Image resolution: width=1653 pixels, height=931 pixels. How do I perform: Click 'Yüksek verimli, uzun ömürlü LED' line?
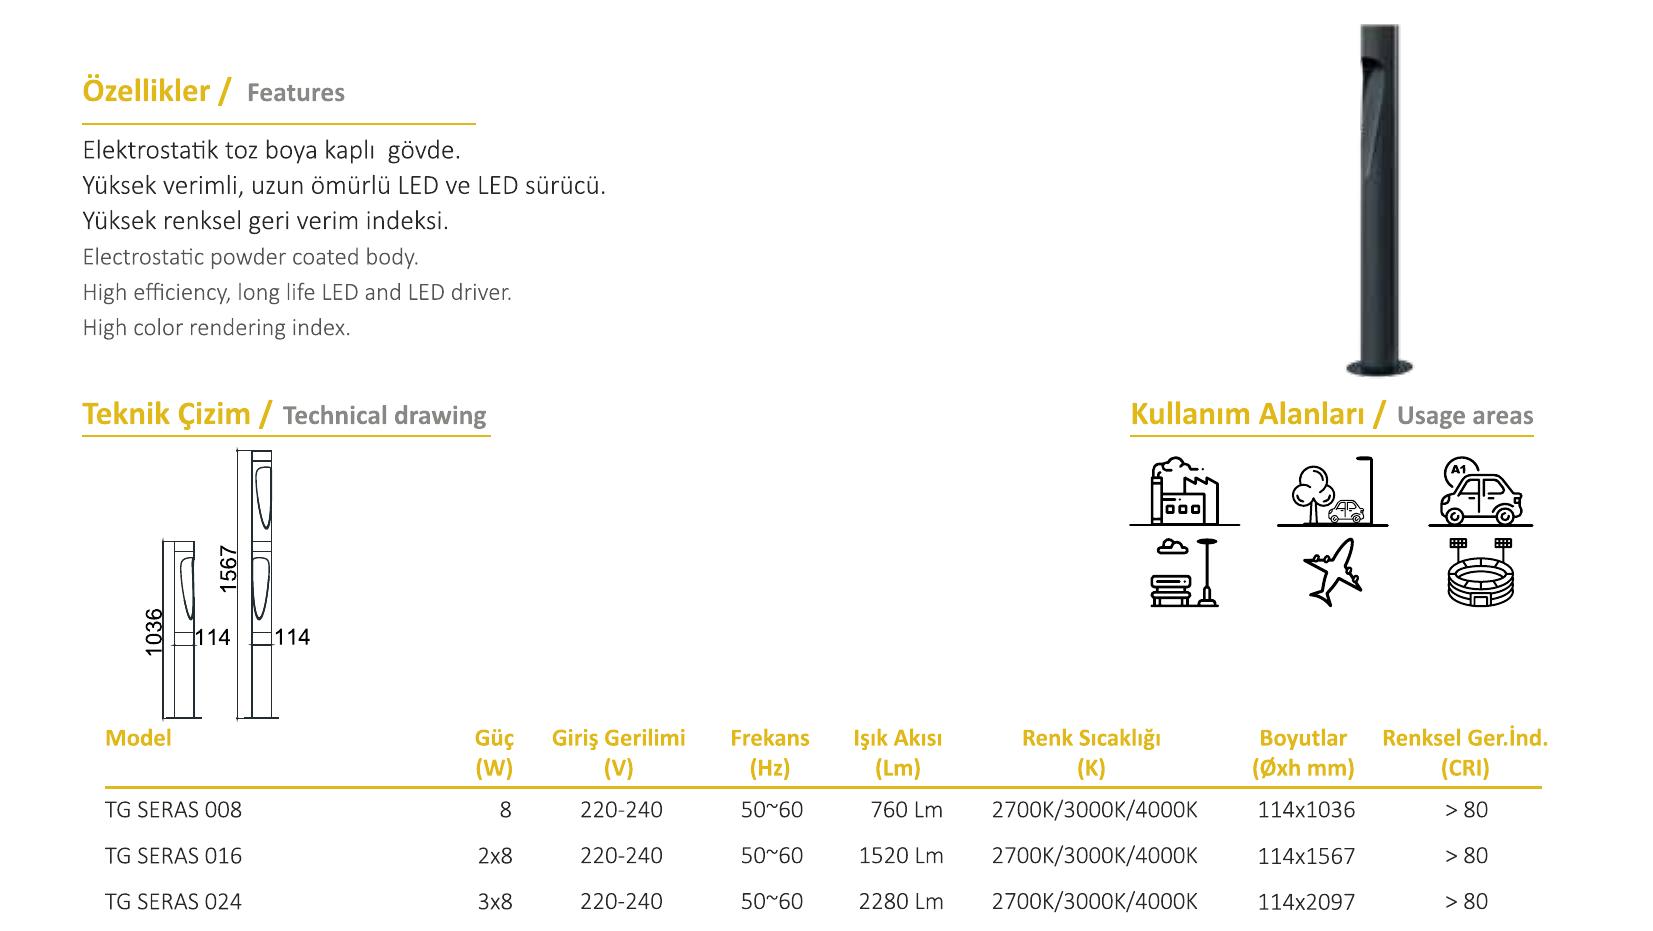click(344, 185)
